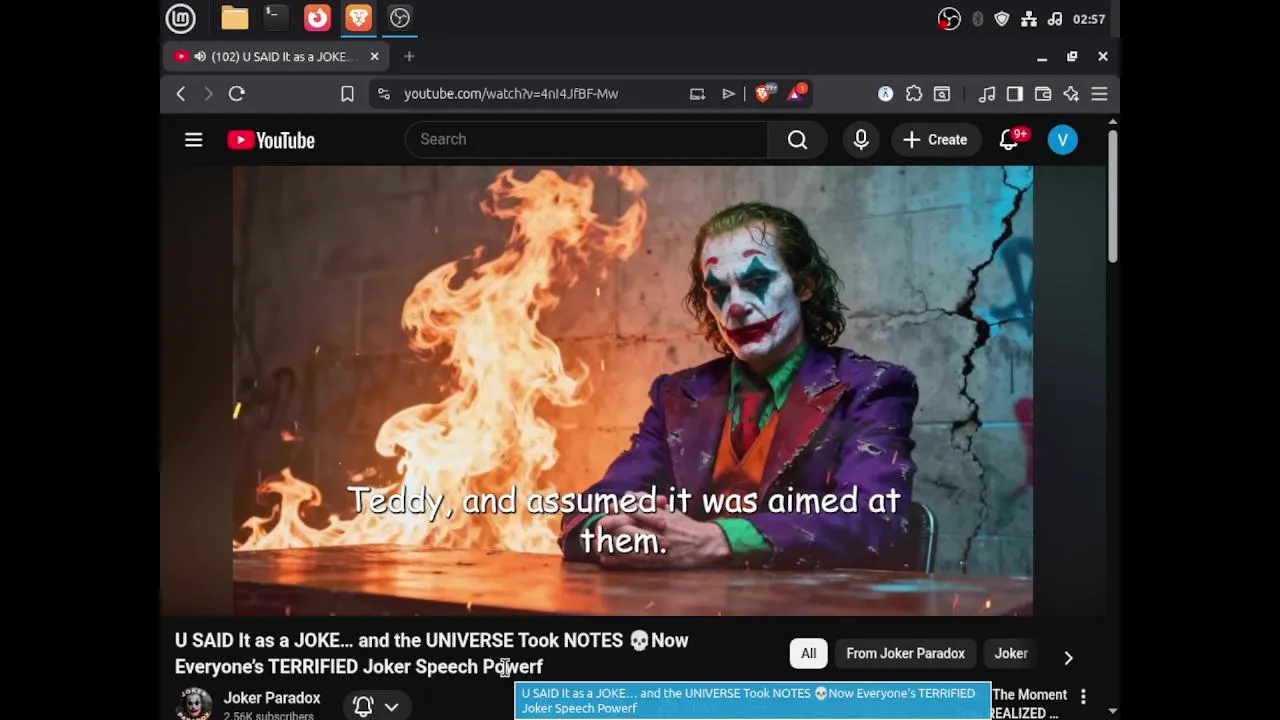1280x720 pixels.
Task: Open the music note sound tray icon
Action: 1055,19
